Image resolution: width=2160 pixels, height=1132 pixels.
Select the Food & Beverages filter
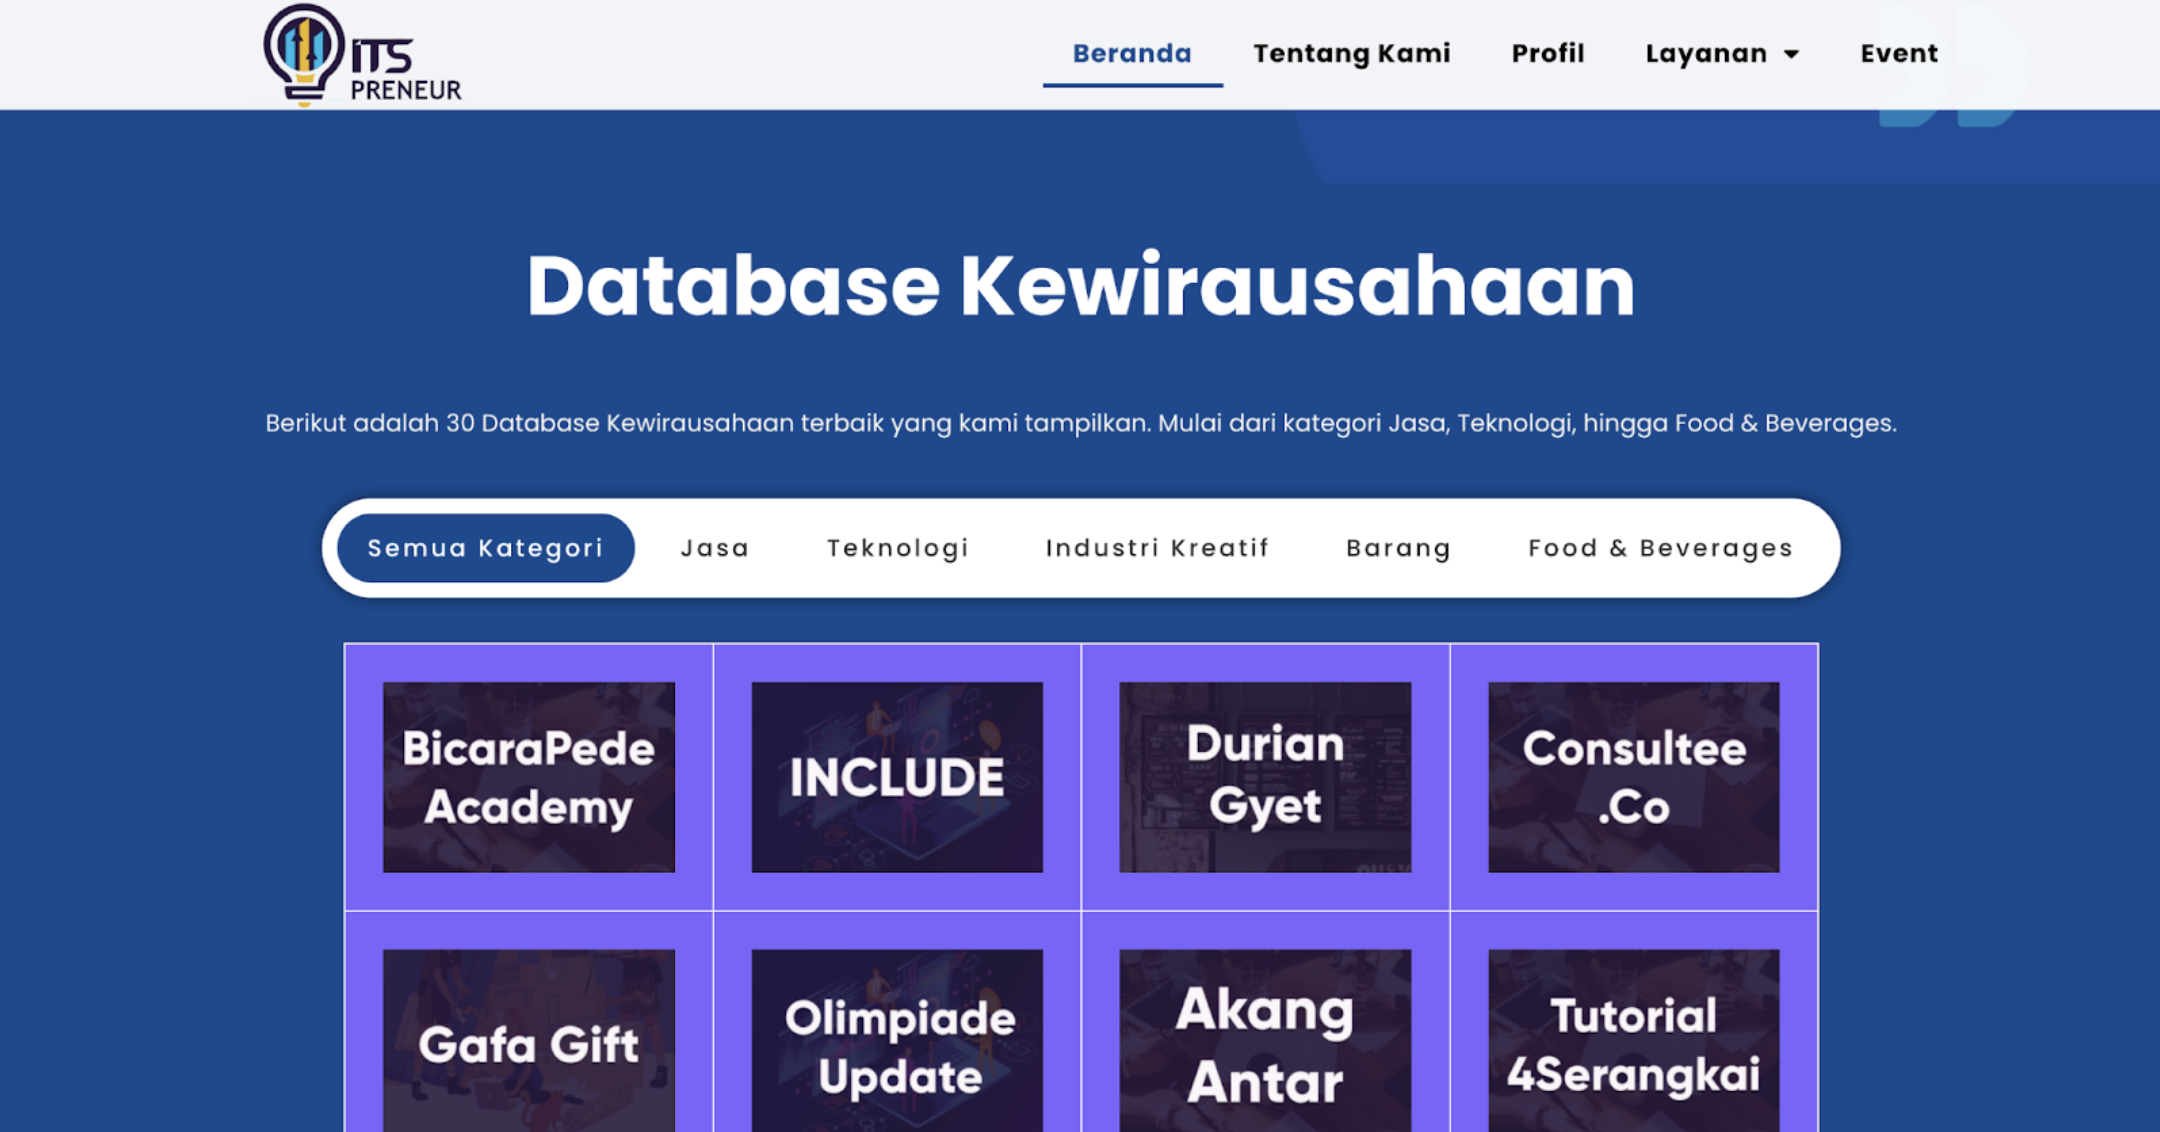1659,547
